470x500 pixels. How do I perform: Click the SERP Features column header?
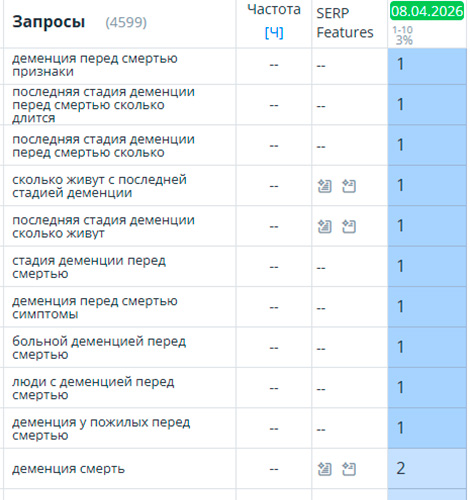click(345, 23)
